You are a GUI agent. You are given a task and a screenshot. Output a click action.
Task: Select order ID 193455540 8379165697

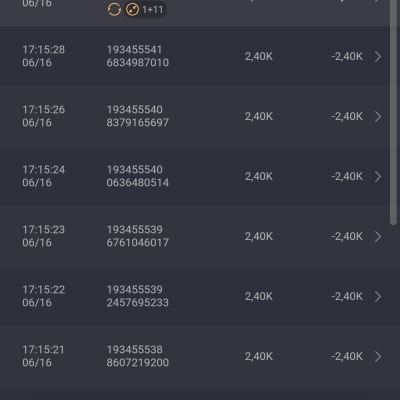[138, 116]
